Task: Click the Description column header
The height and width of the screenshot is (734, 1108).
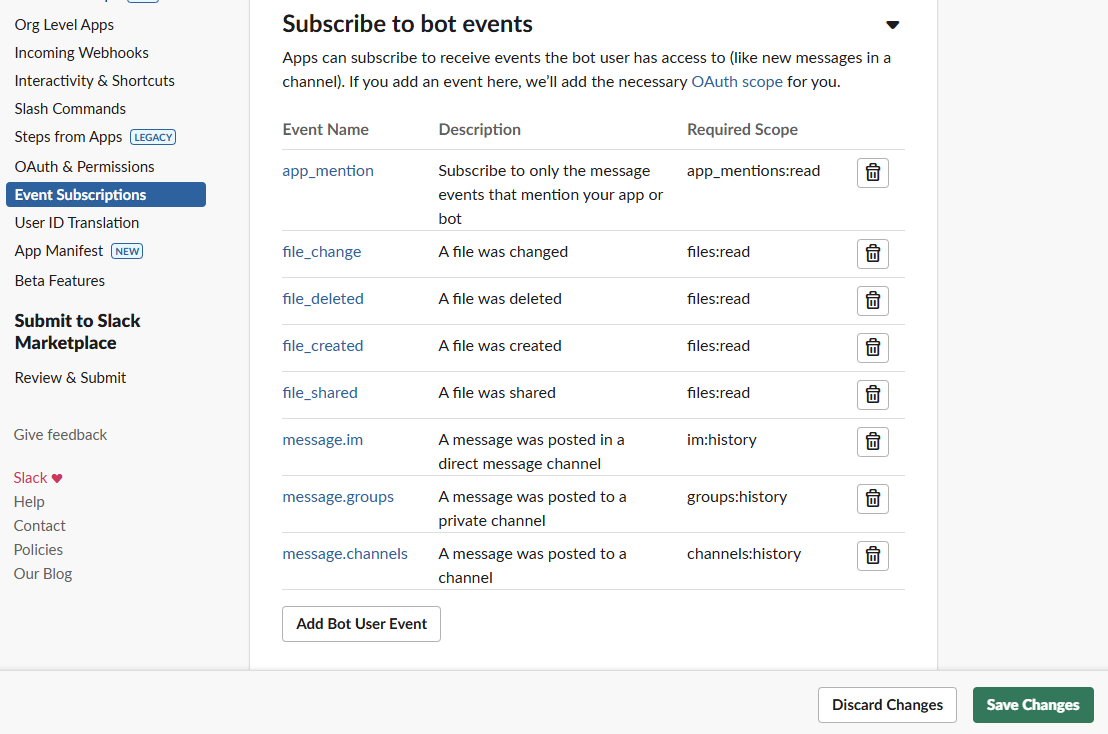Action: pos(480,130)
